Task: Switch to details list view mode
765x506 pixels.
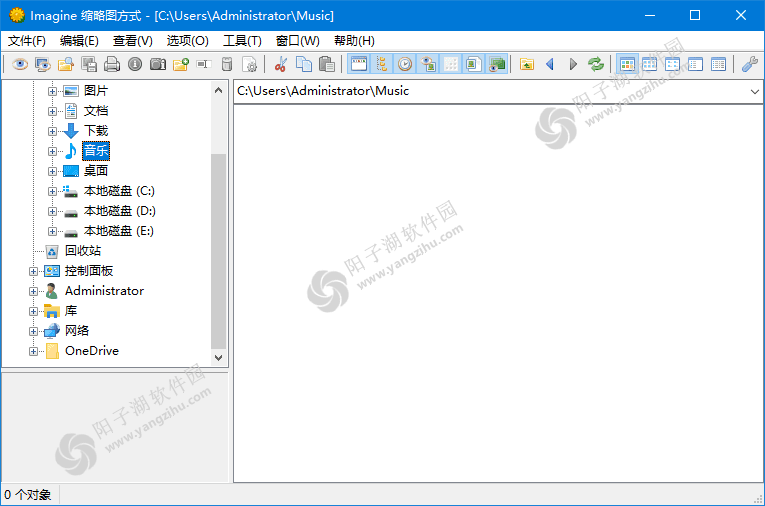Action: pyautogui.click(x=718, y=64)
